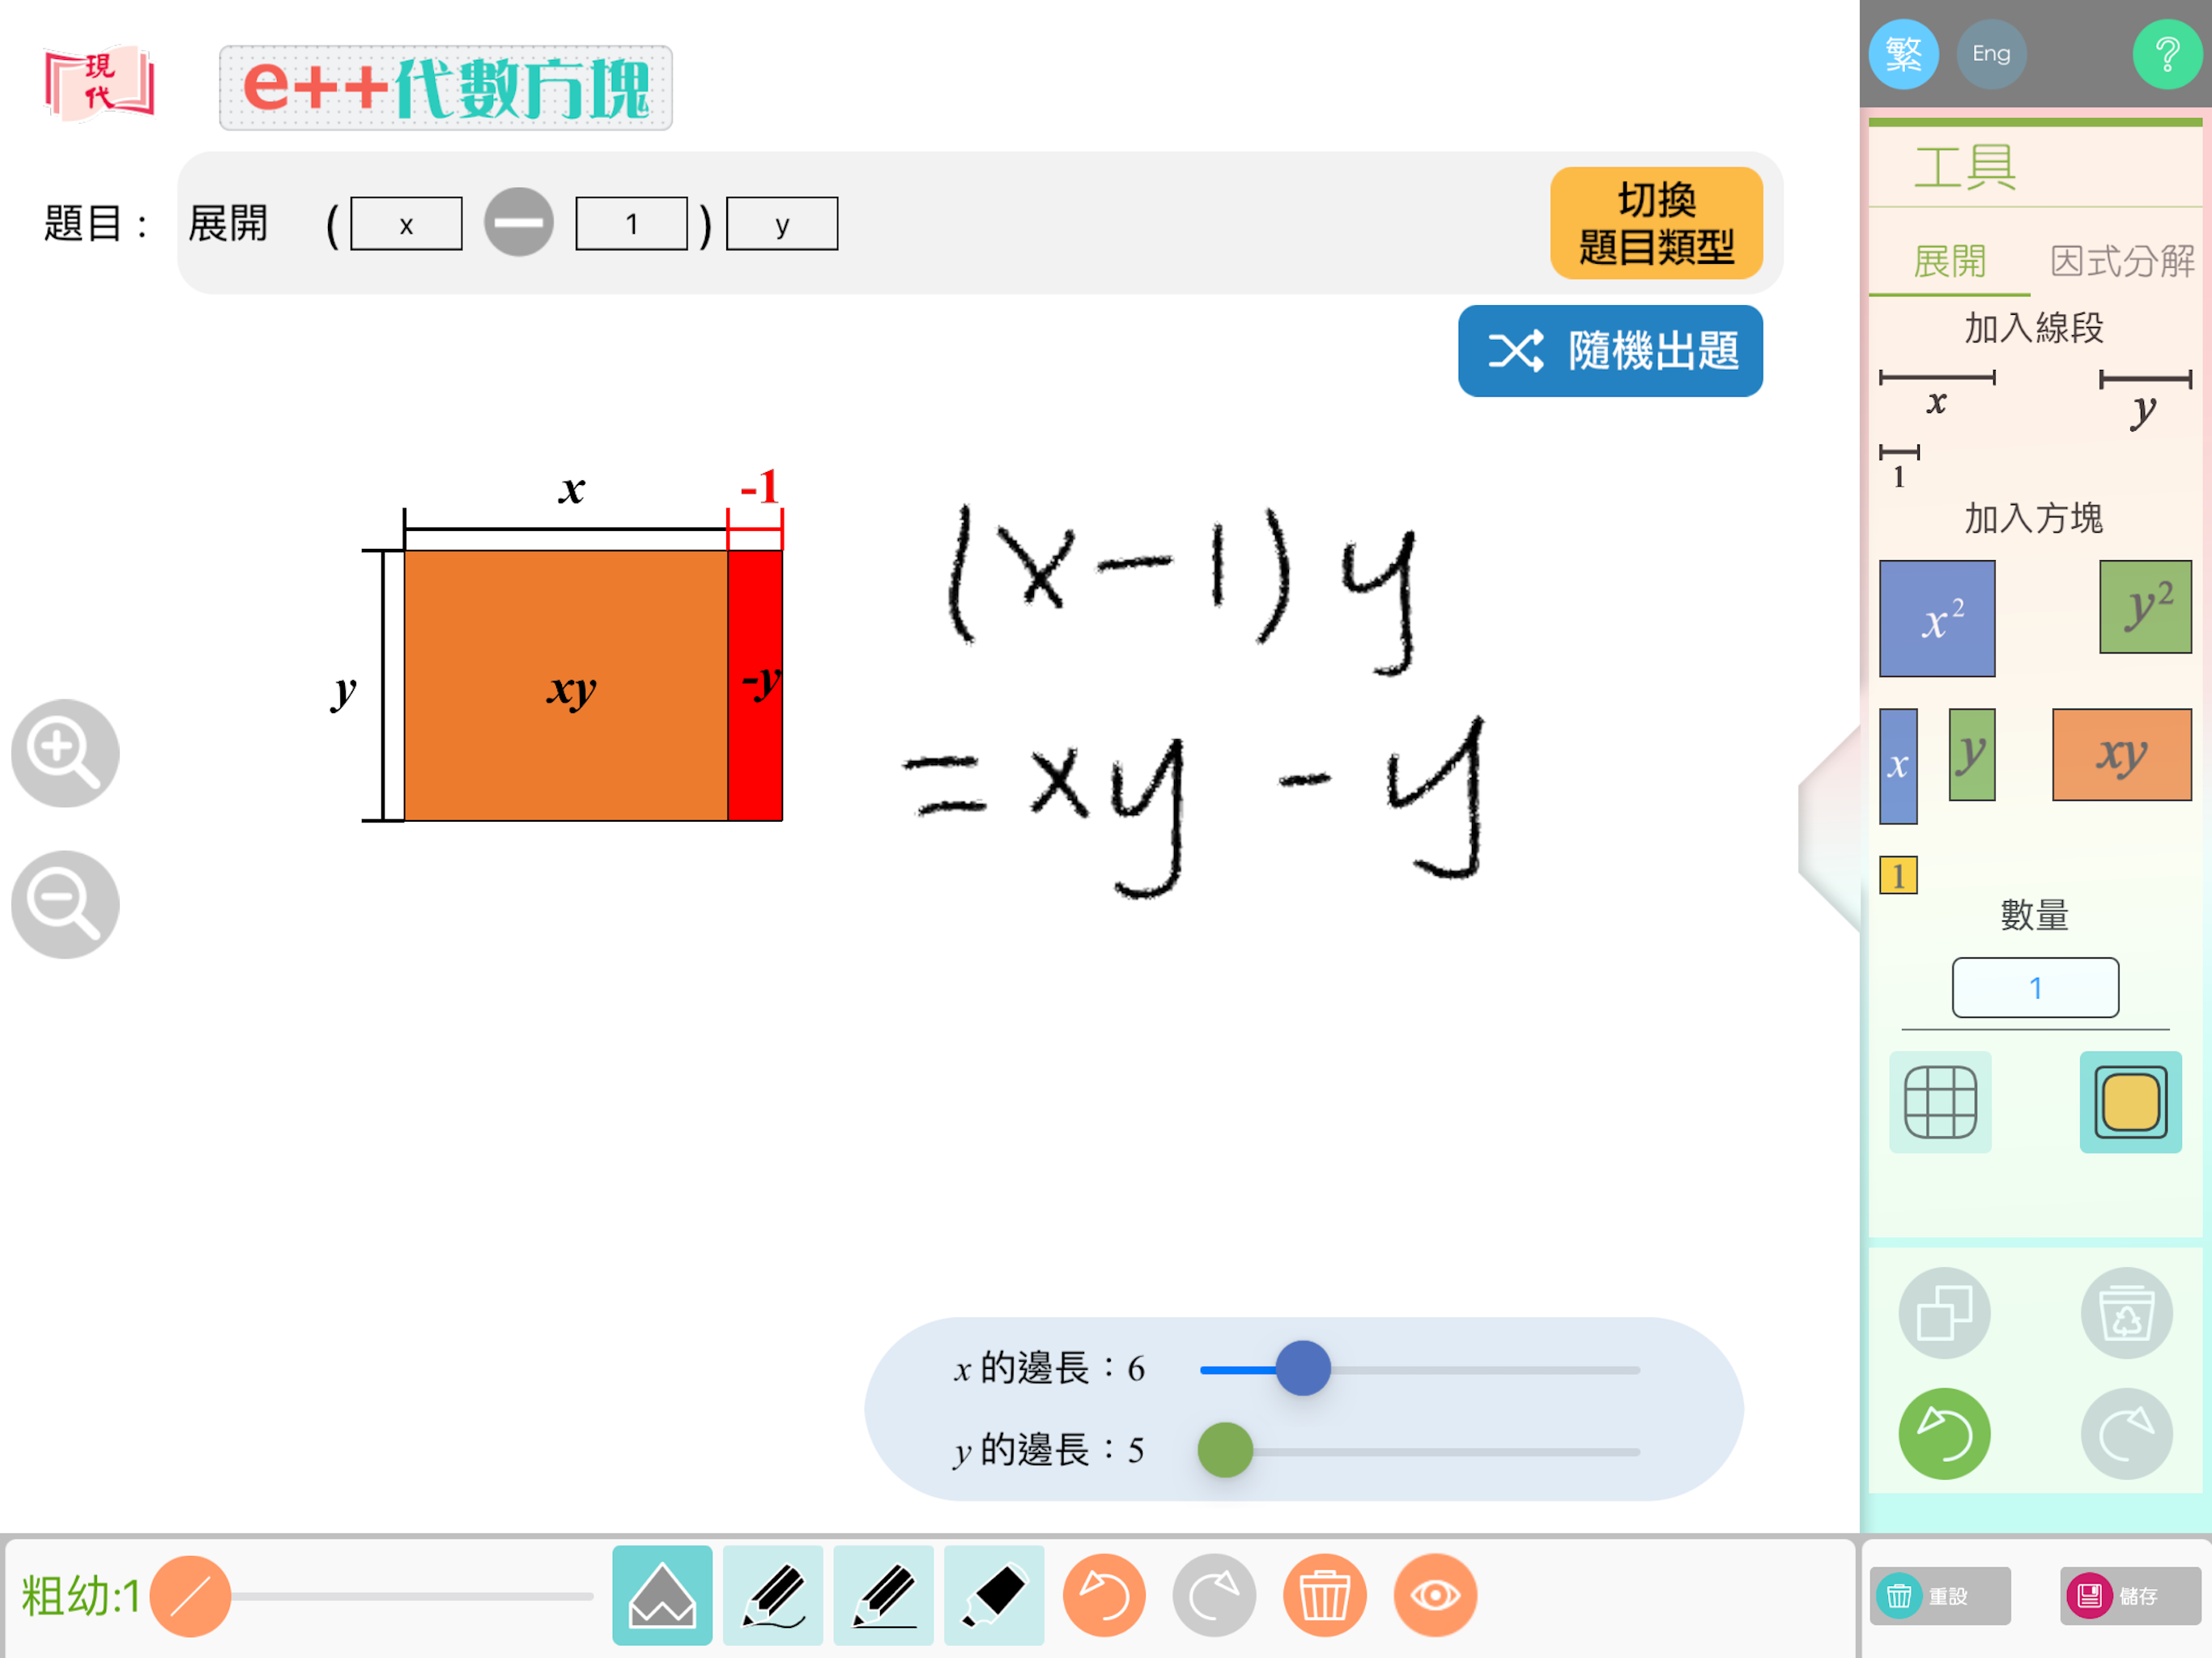The height and width of the screenshot is (1658, 2212).
Task: Click the grey redo drawing button
Action: point(1214,1595)
